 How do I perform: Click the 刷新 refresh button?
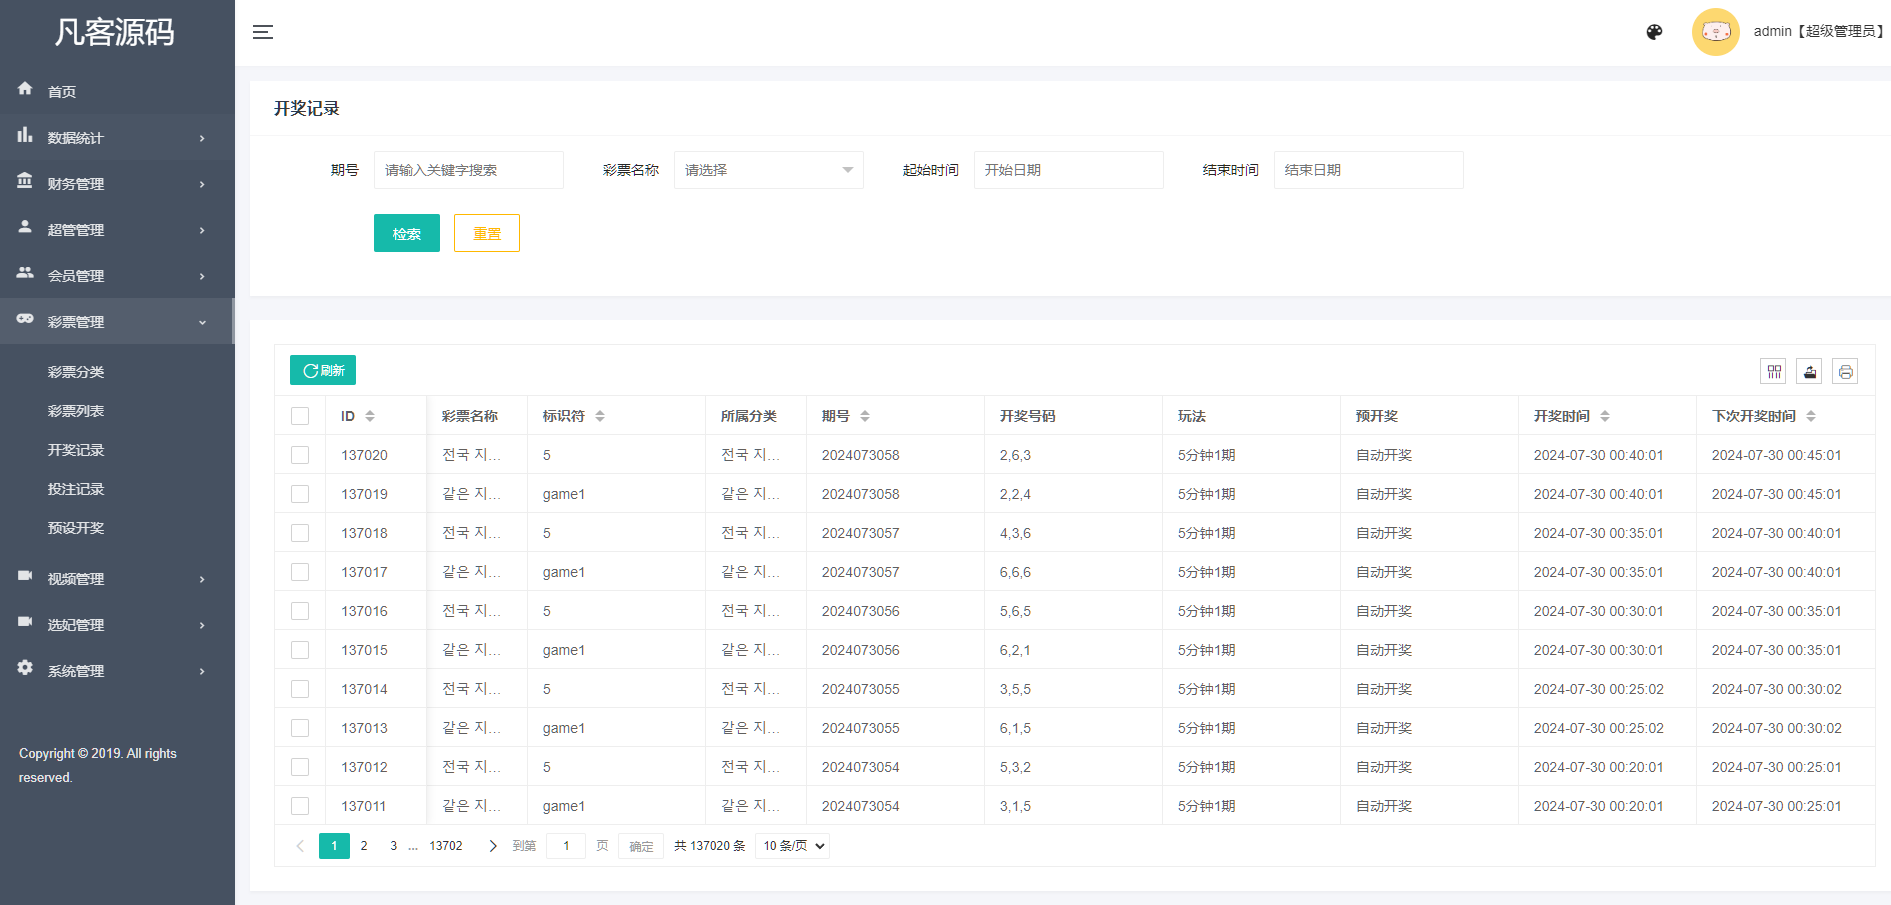(x=323, y=370)
